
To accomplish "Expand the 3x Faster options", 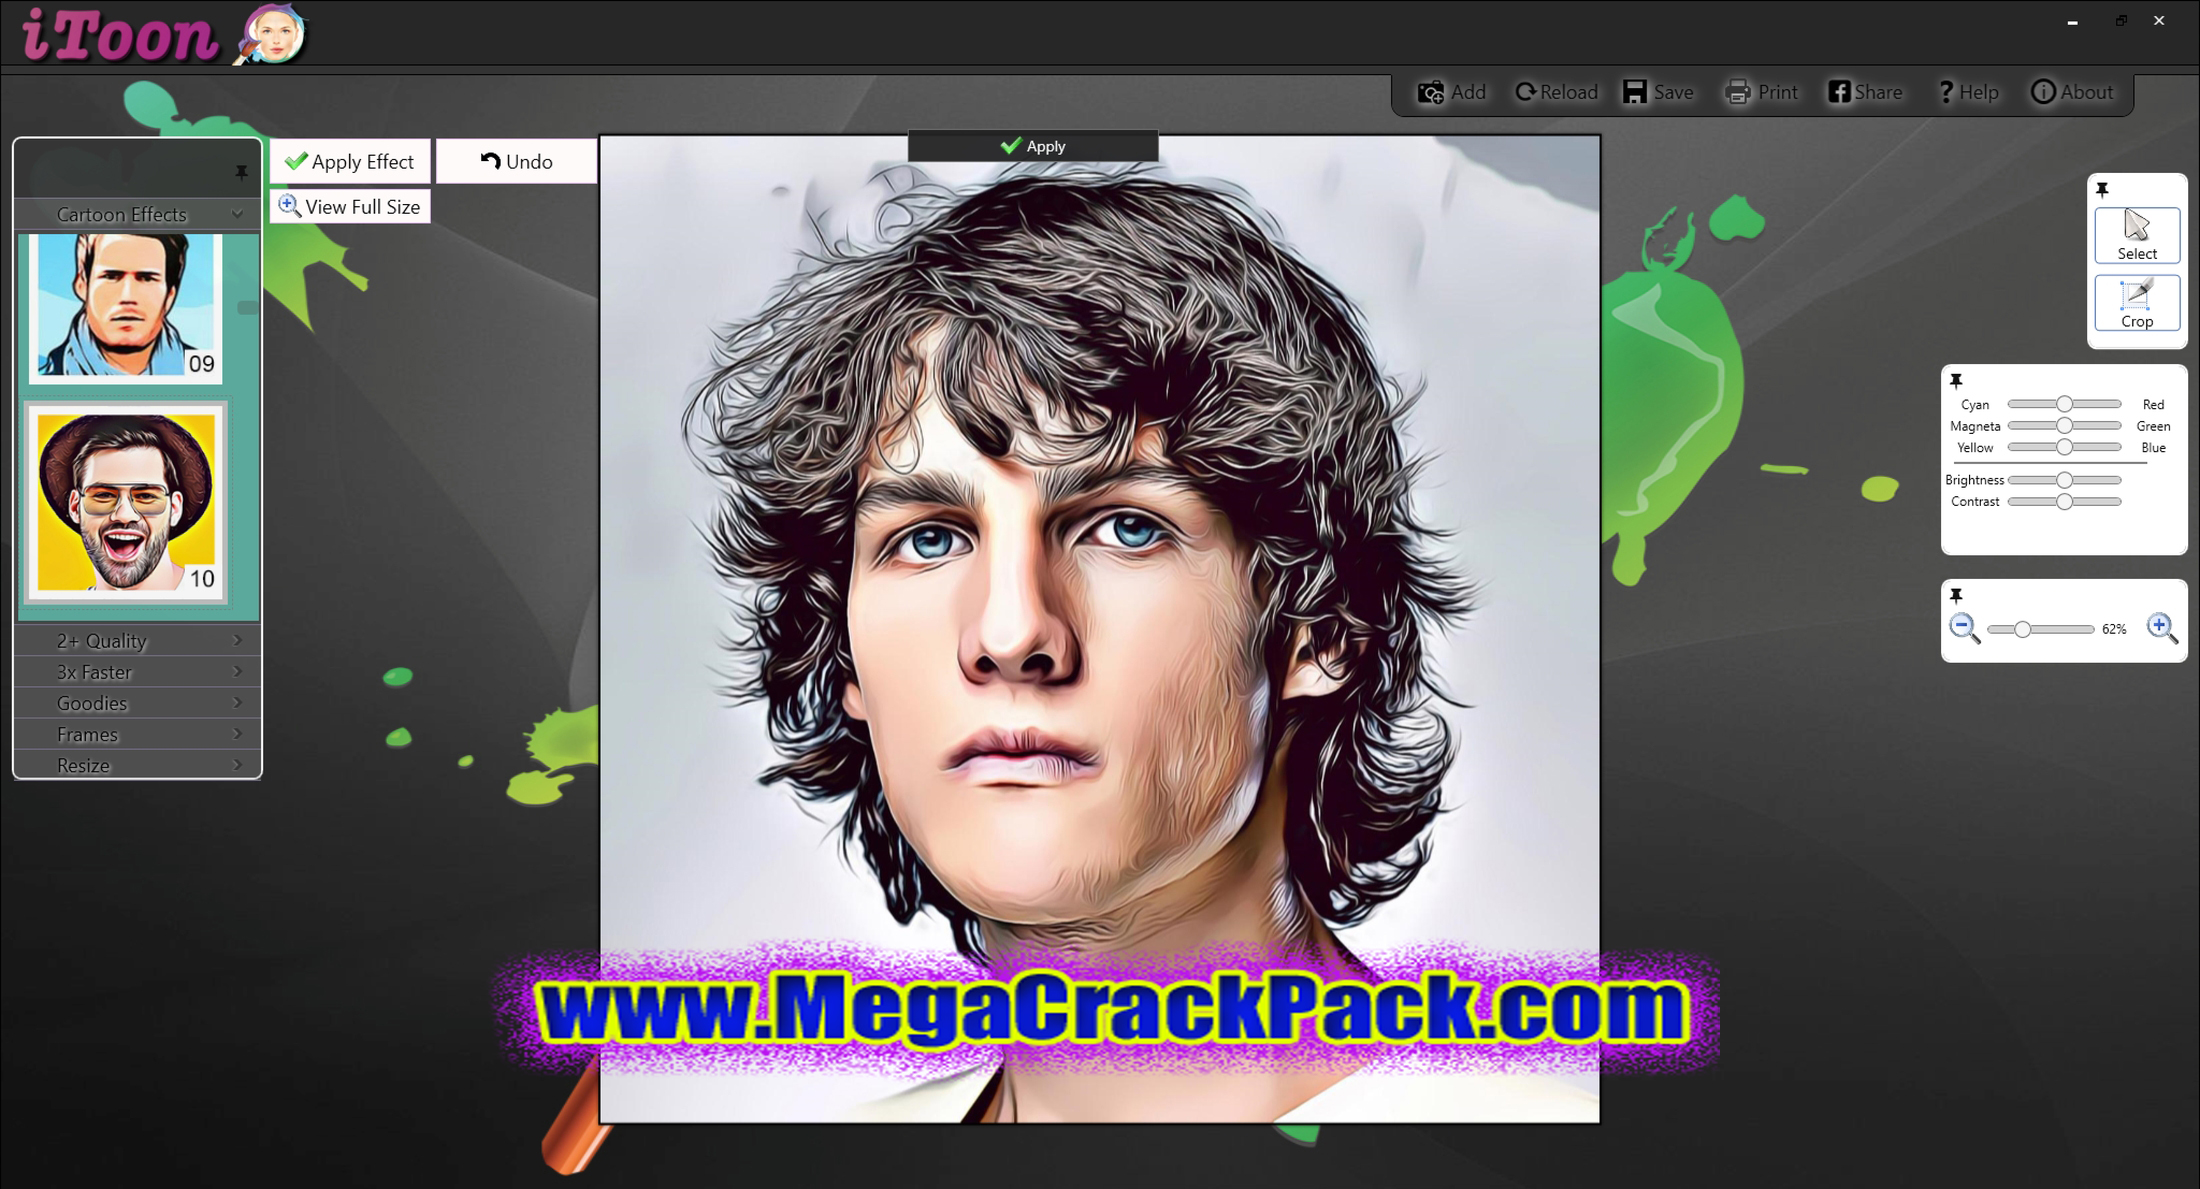I will pos(133,671).
